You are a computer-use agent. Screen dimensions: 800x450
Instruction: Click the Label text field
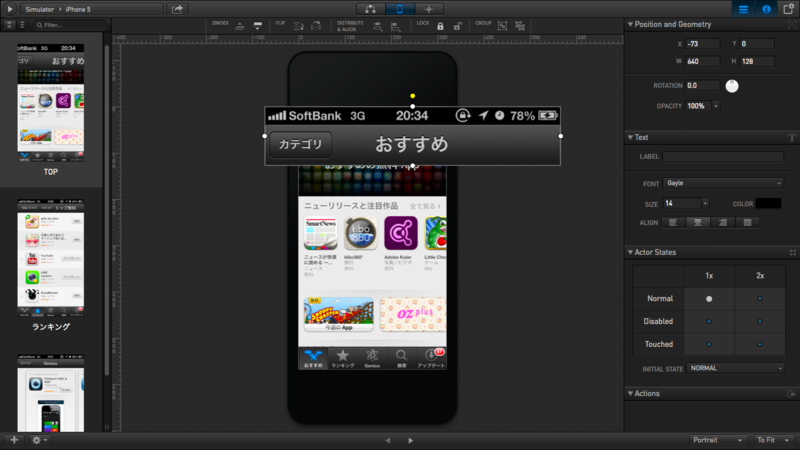pos(723,157)
